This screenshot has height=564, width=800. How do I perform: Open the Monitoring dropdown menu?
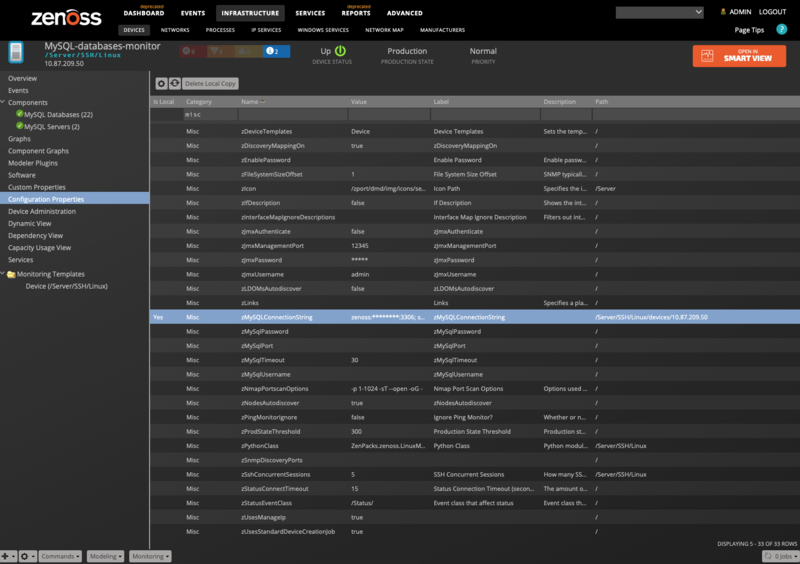click(150, 556)
